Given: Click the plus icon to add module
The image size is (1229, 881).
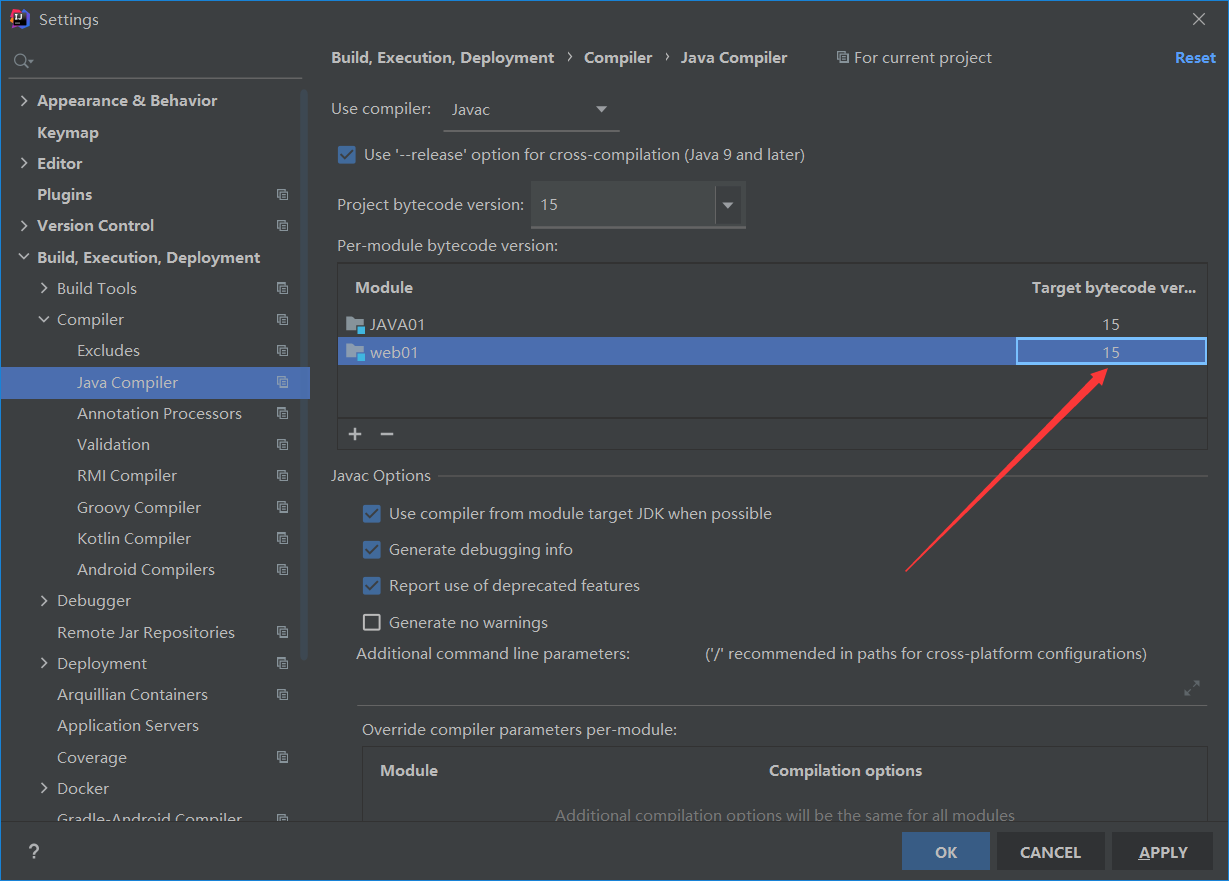Looking at the screenshot, I should (355, 434).
